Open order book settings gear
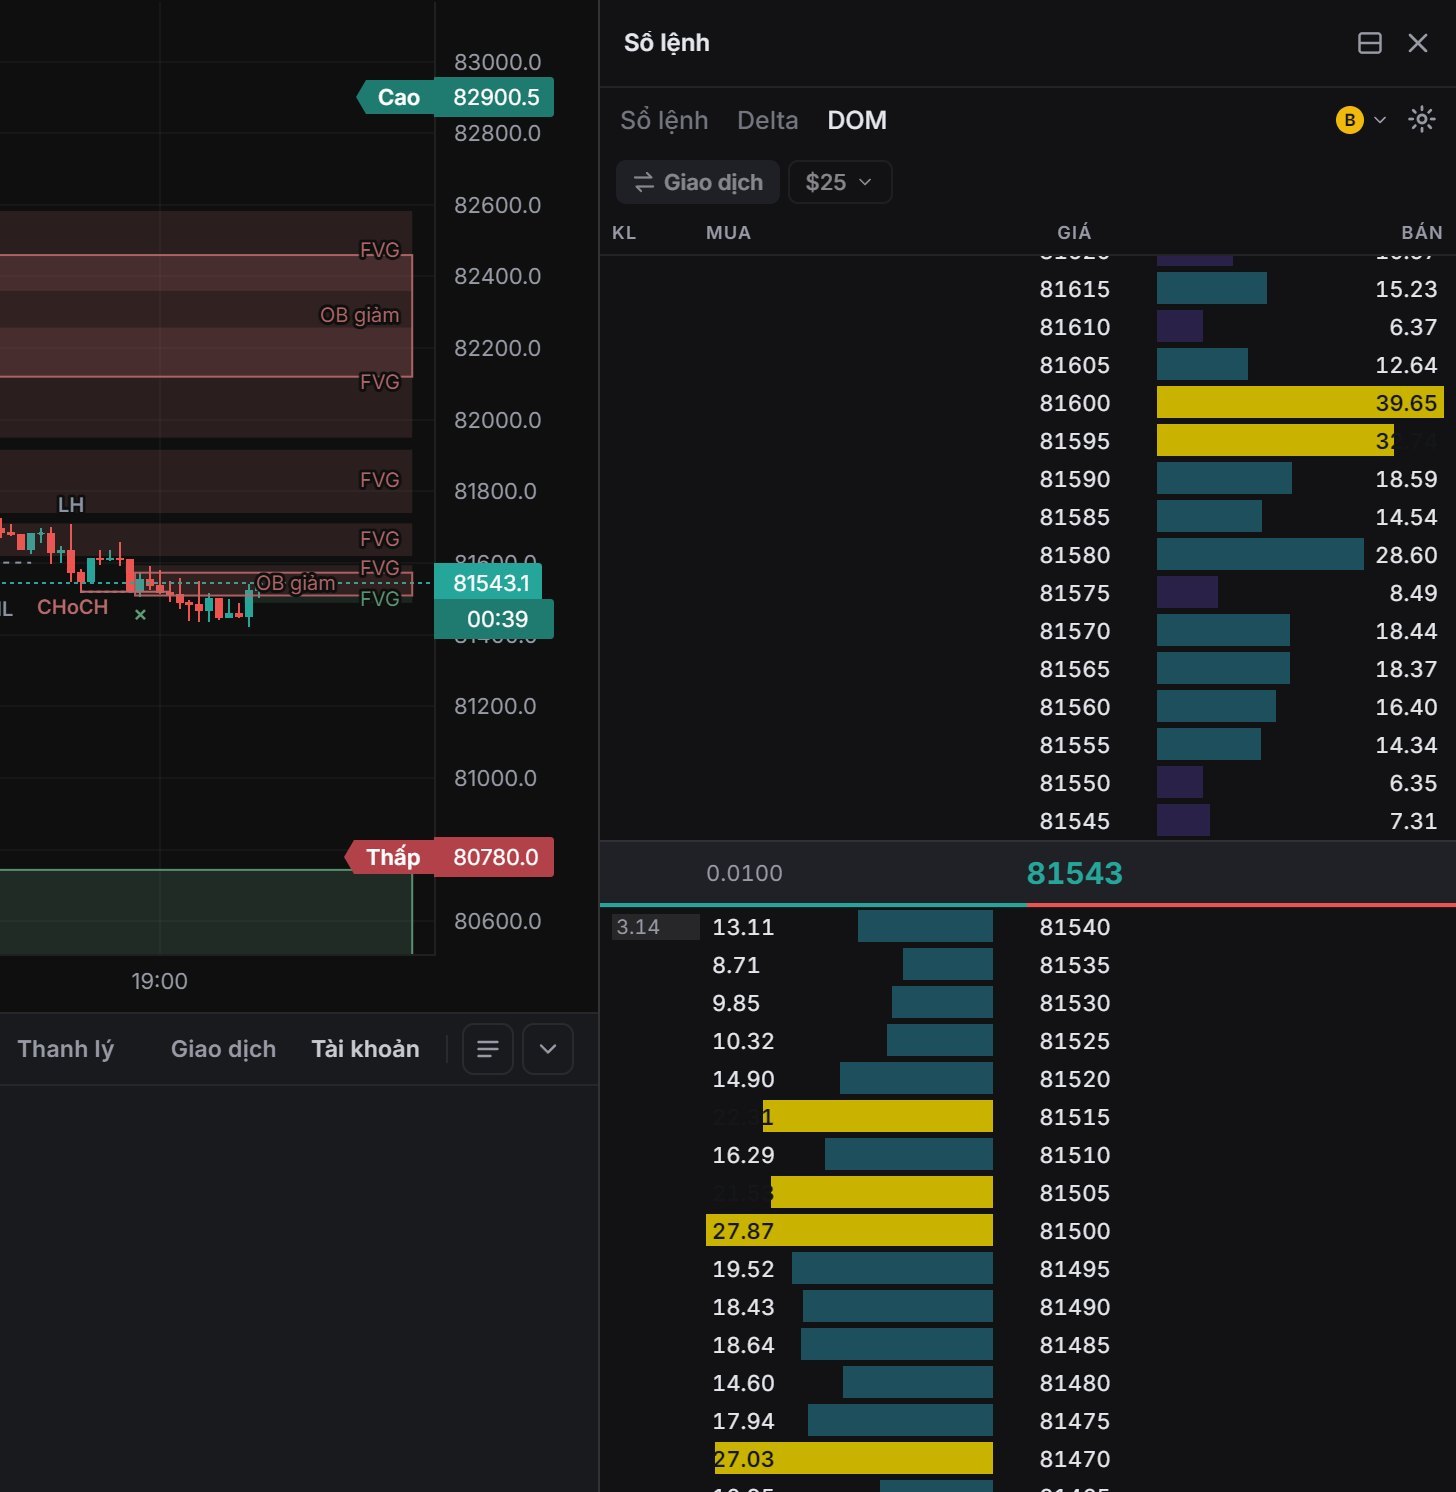 click(x=1421, y=120)
